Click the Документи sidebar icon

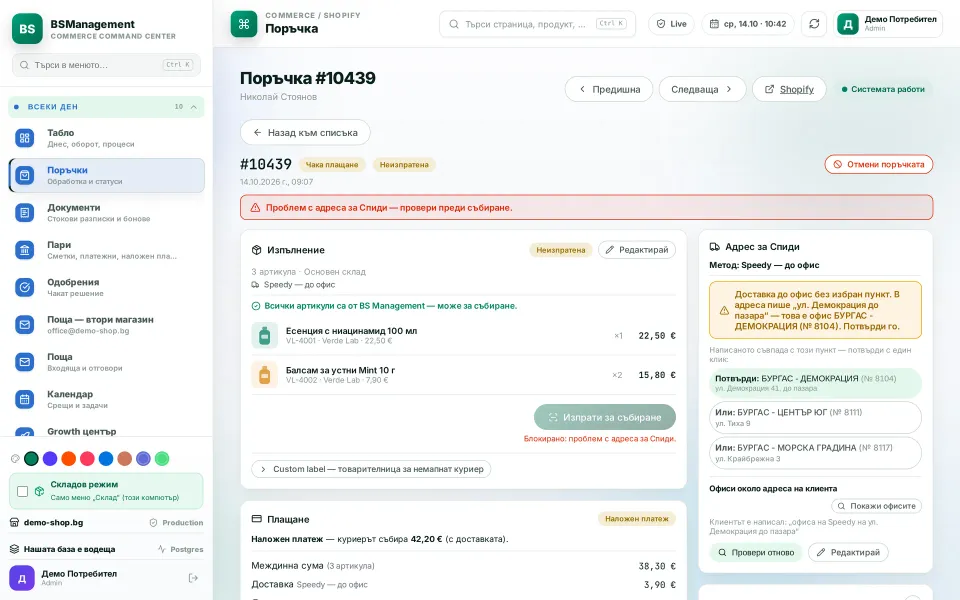24,212
